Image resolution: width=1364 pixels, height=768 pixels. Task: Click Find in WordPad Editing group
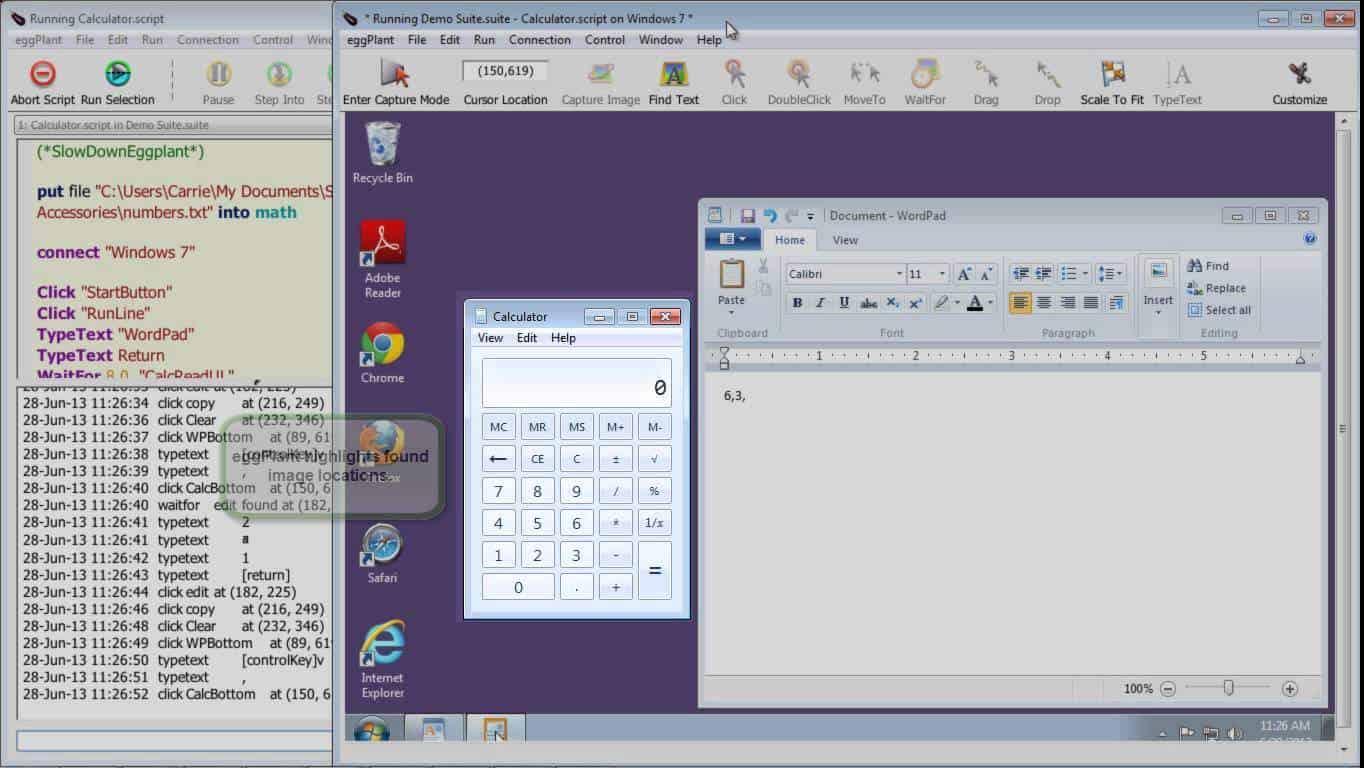(x=1208, y=266)
